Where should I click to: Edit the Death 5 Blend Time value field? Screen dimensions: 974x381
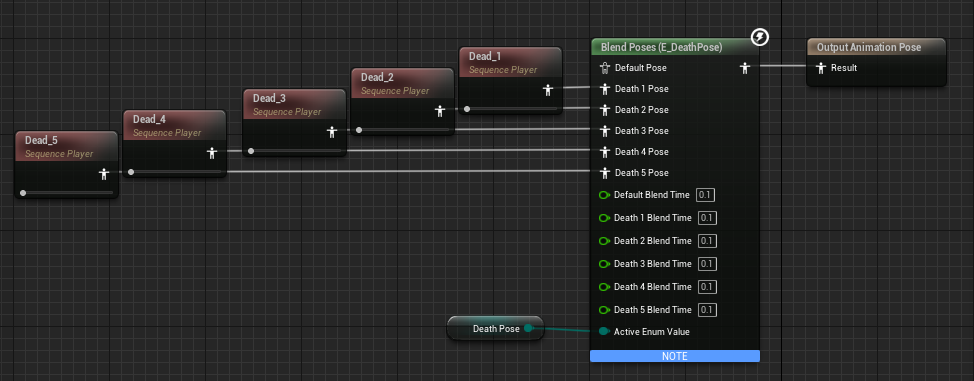pos(707,310)
